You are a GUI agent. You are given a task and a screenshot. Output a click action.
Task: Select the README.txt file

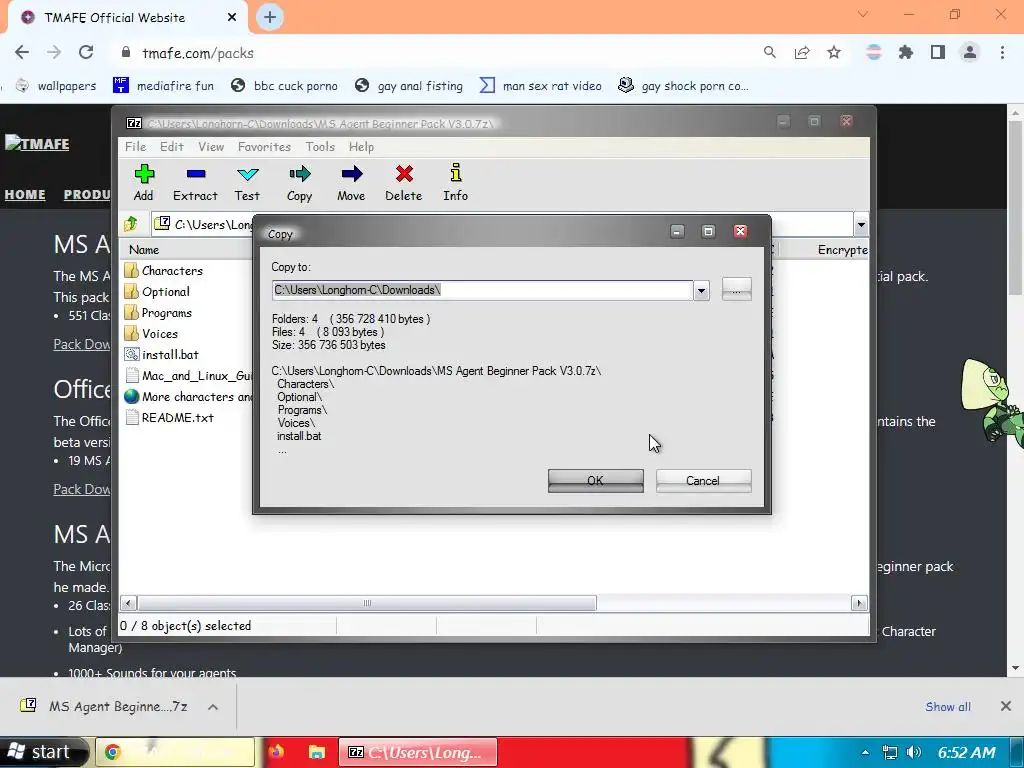[169, 417]
